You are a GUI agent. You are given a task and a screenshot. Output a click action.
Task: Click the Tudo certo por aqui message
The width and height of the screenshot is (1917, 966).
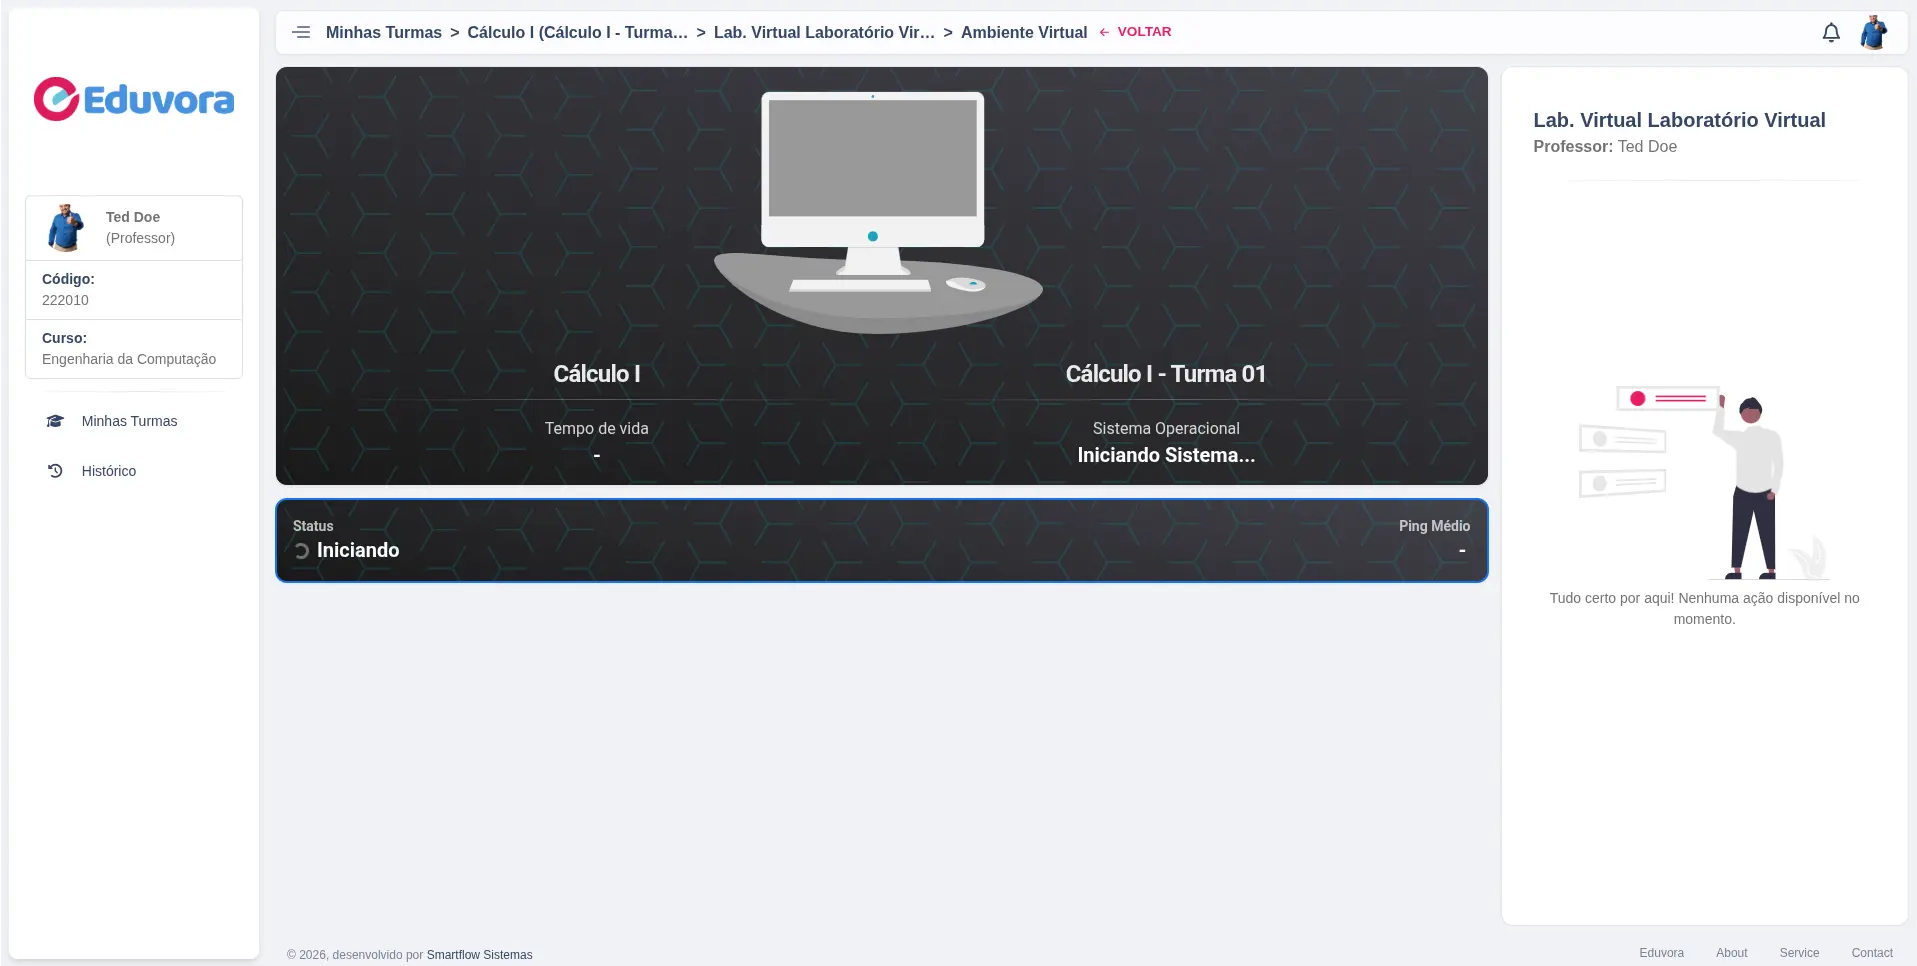tap(1704, 608)
